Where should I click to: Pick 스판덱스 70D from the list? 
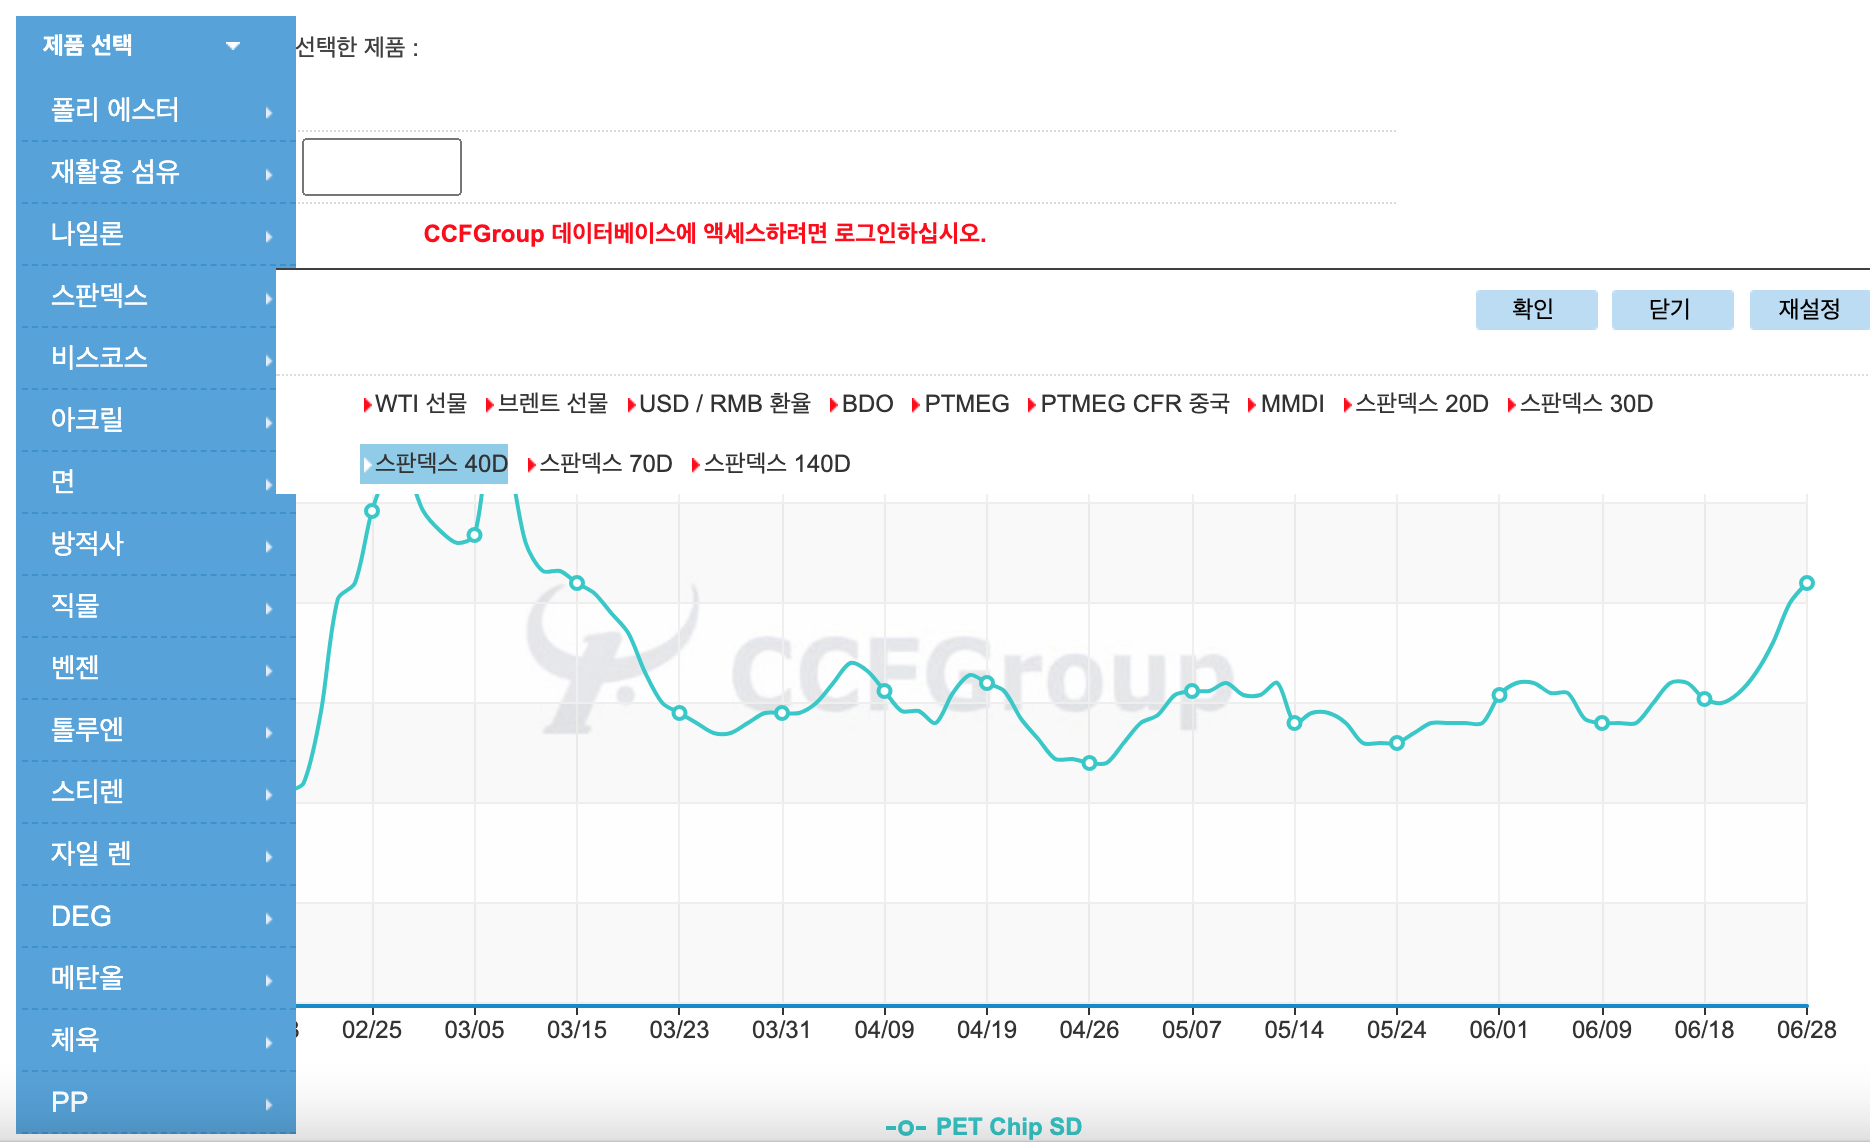[600, 464]
